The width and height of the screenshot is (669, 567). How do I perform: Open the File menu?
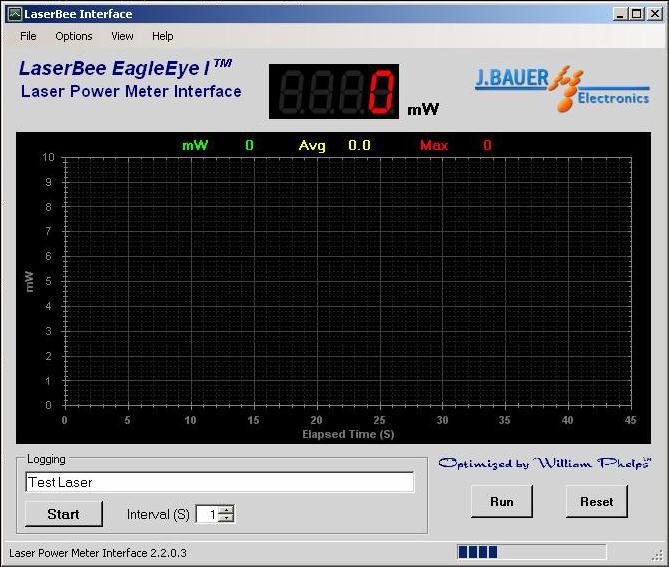(28, 36)
